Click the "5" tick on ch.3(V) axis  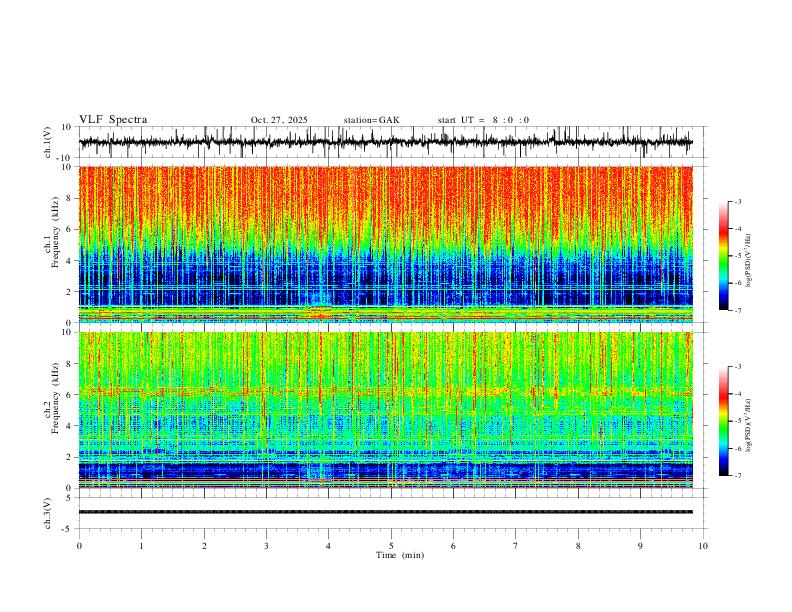click(x=70, y=498)
